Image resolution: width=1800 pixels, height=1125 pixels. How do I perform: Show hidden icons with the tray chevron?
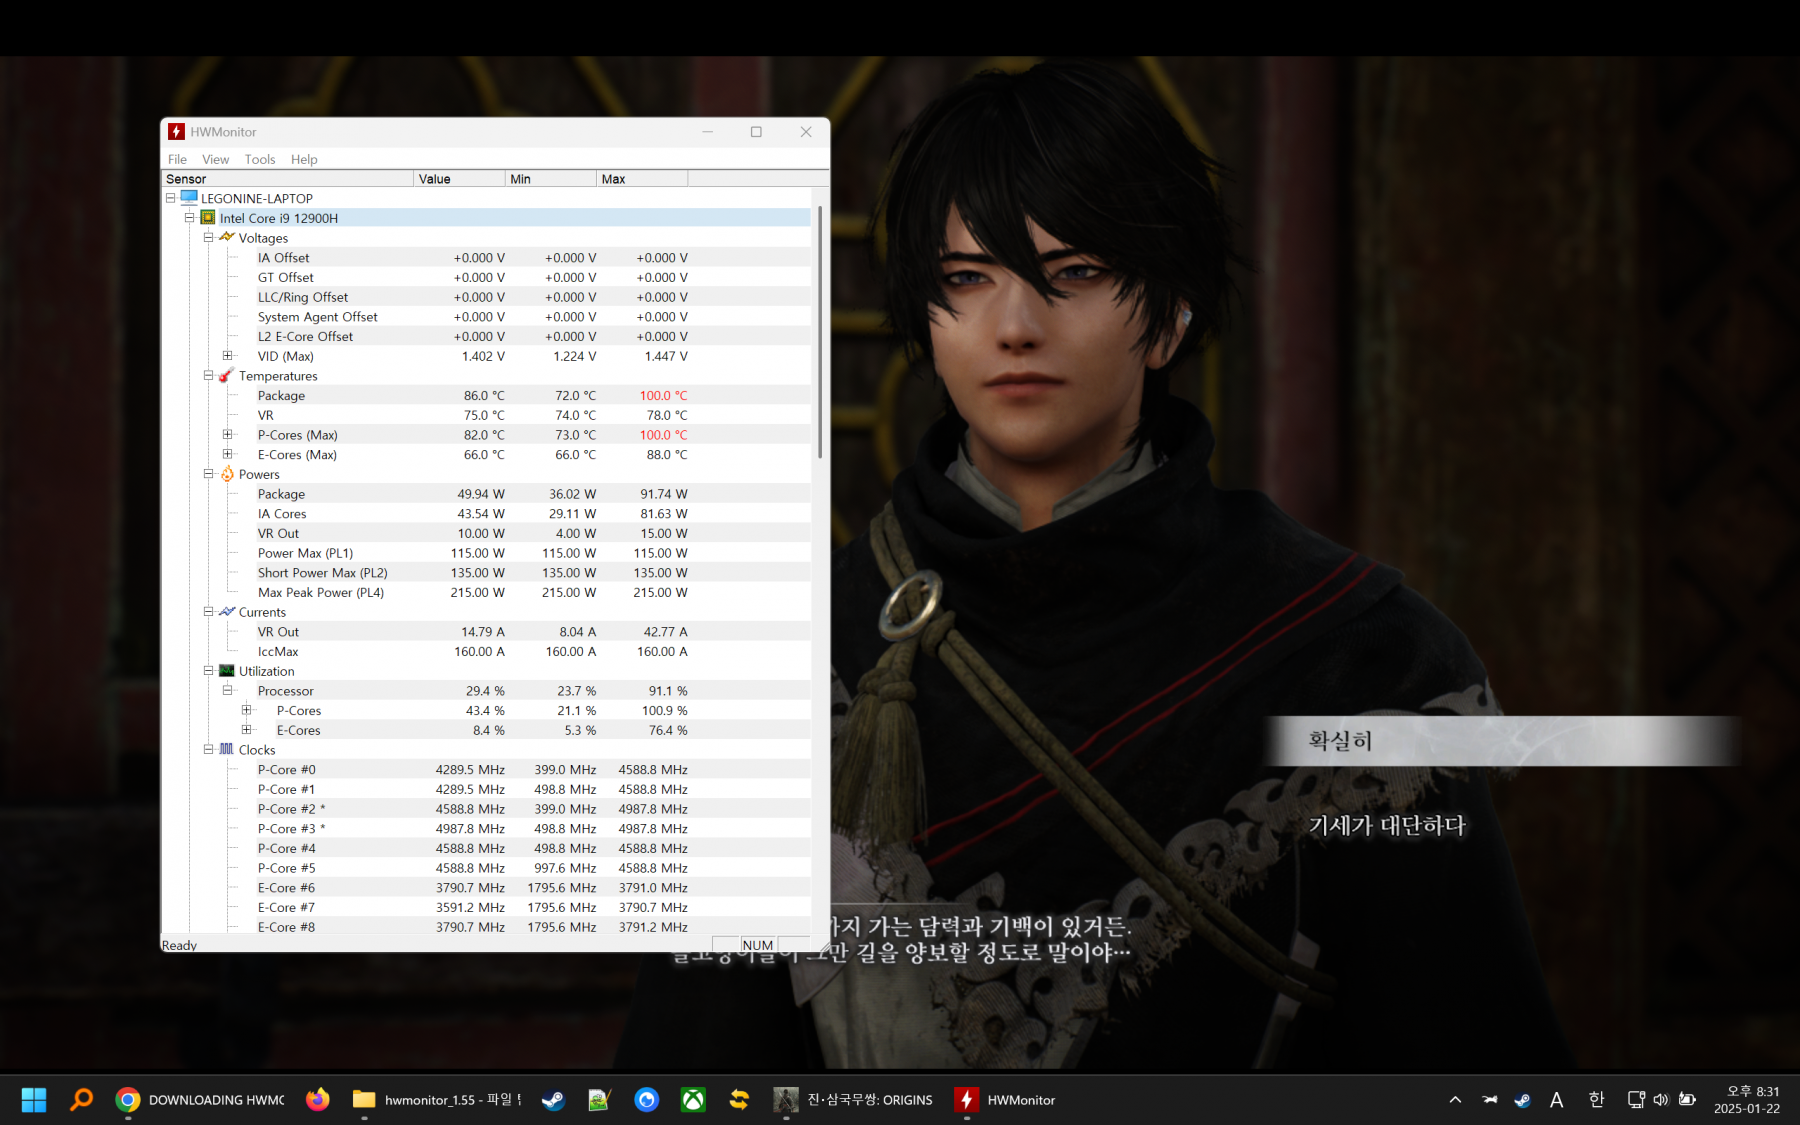click(x=1455, y=1100)
